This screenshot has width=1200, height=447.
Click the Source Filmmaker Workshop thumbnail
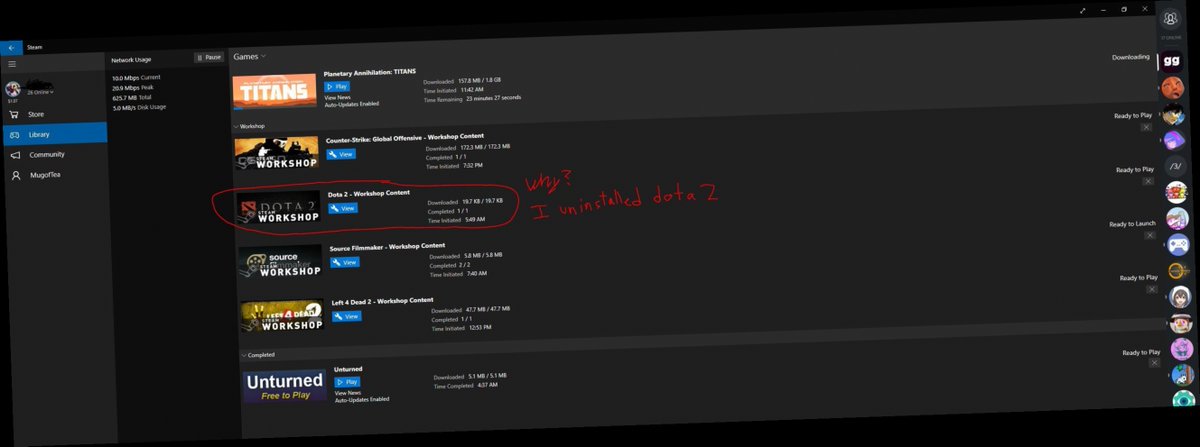click(281, 261)
